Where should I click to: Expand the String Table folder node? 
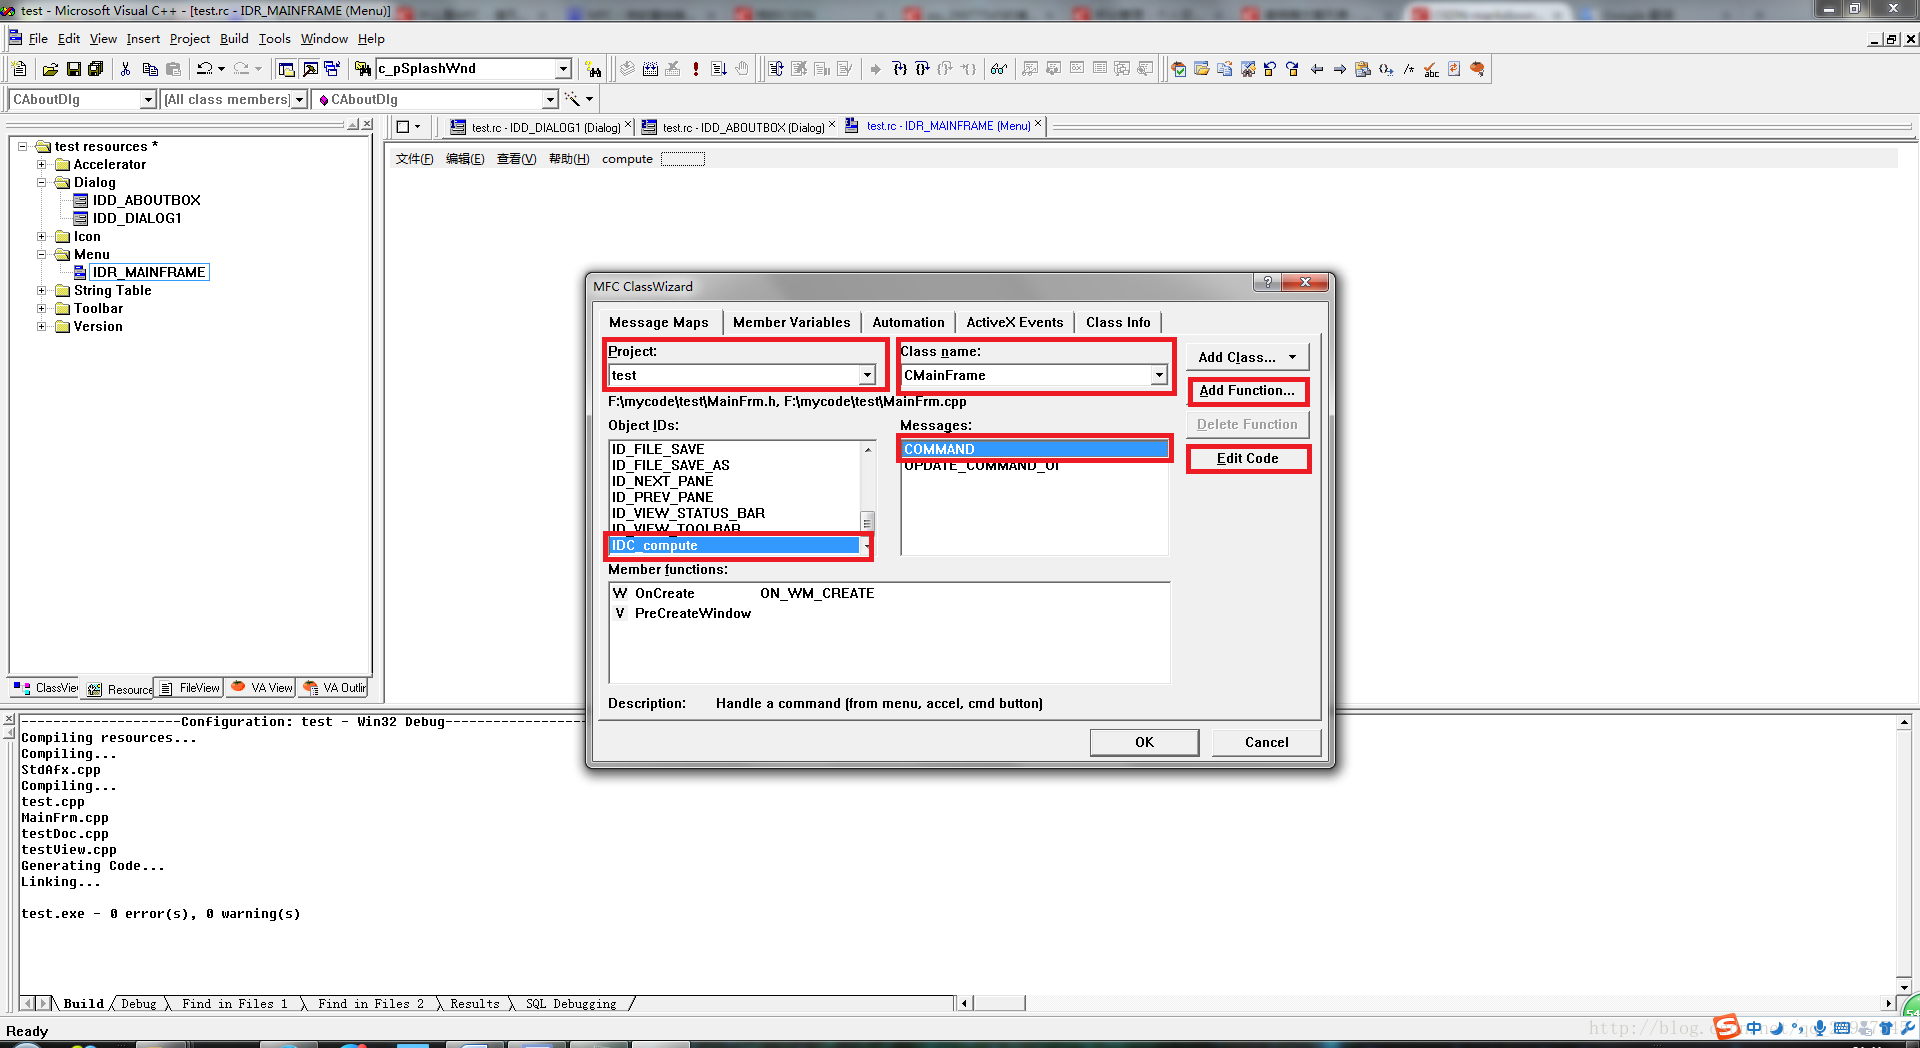tap(42, 290)
